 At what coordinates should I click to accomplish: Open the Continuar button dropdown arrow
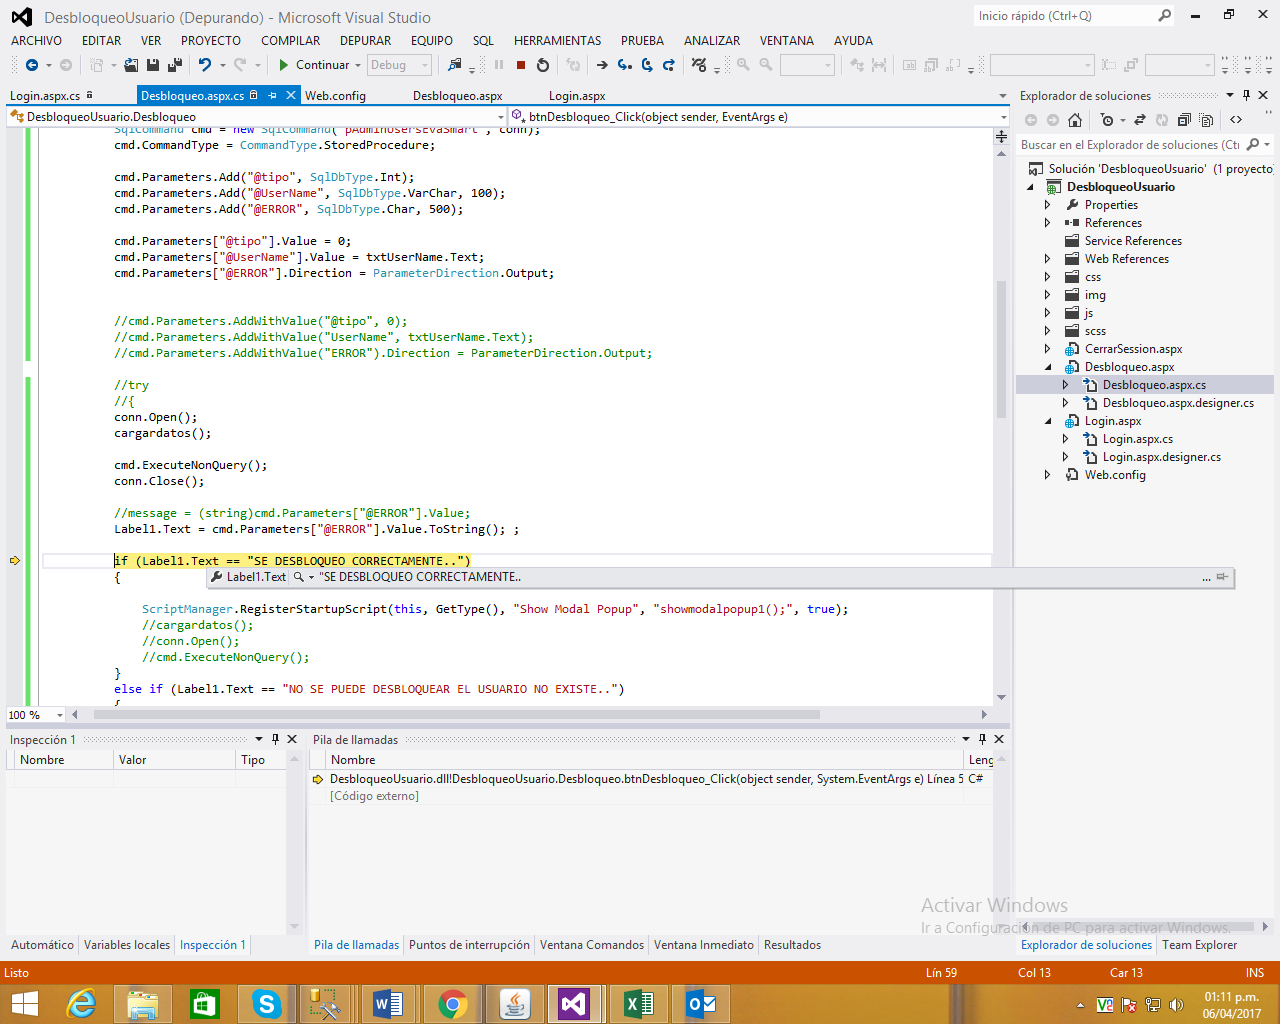pyautogui.click(x=358, y=65)
